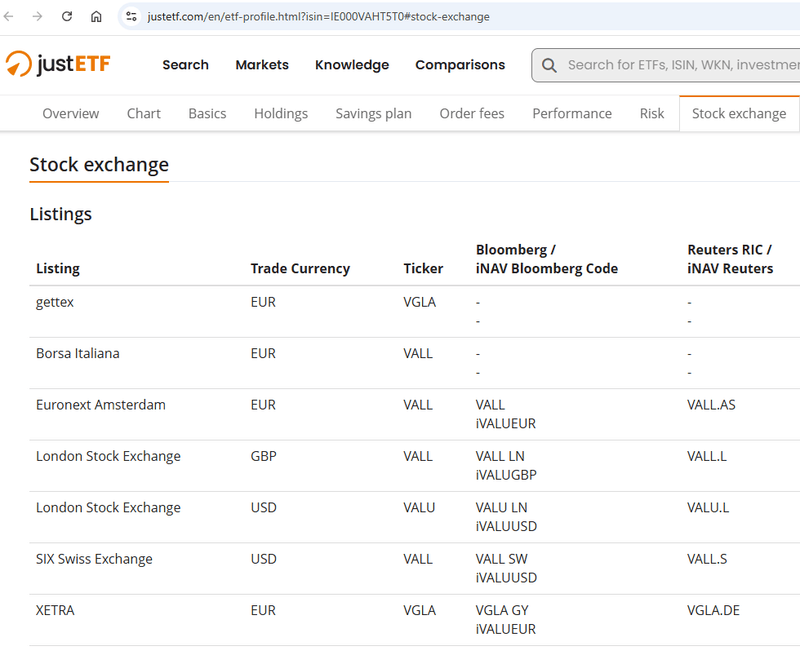Screen dimensions: 800x664
Task: Click the VALL LN Bloomberg code
Action: click(500, 456)
